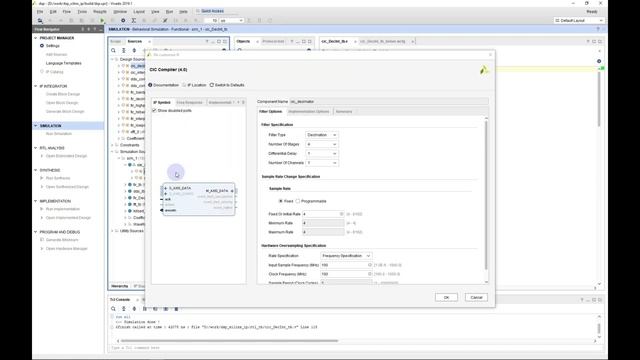Screen dimensions: 640x360
Task: Click the Tcl command input field
Action: pos(353,348)
